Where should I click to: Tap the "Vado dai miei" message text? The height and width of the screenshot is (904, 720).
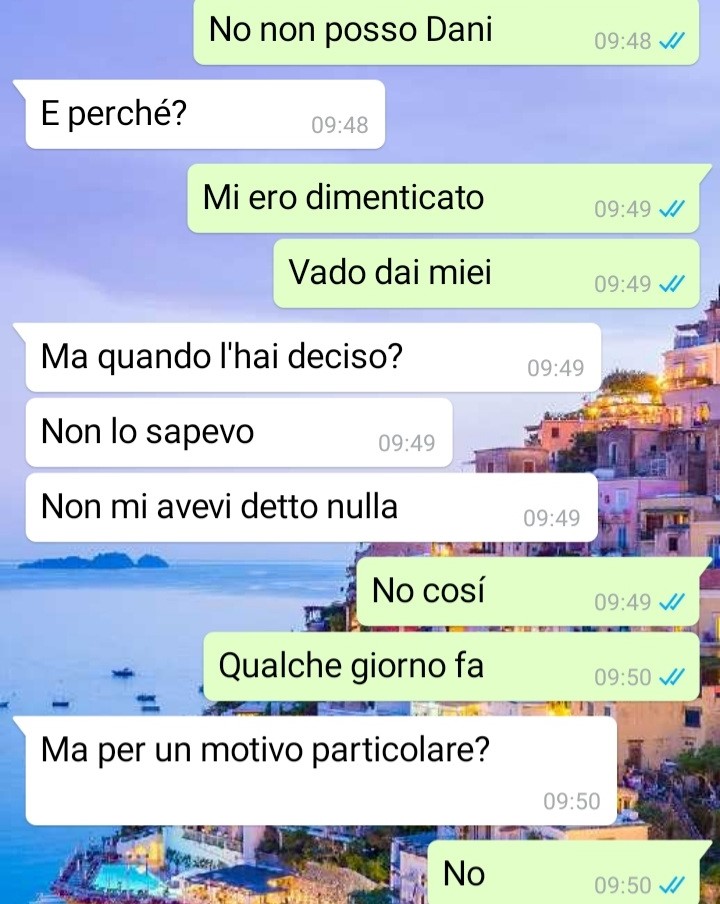coord(390,272)
